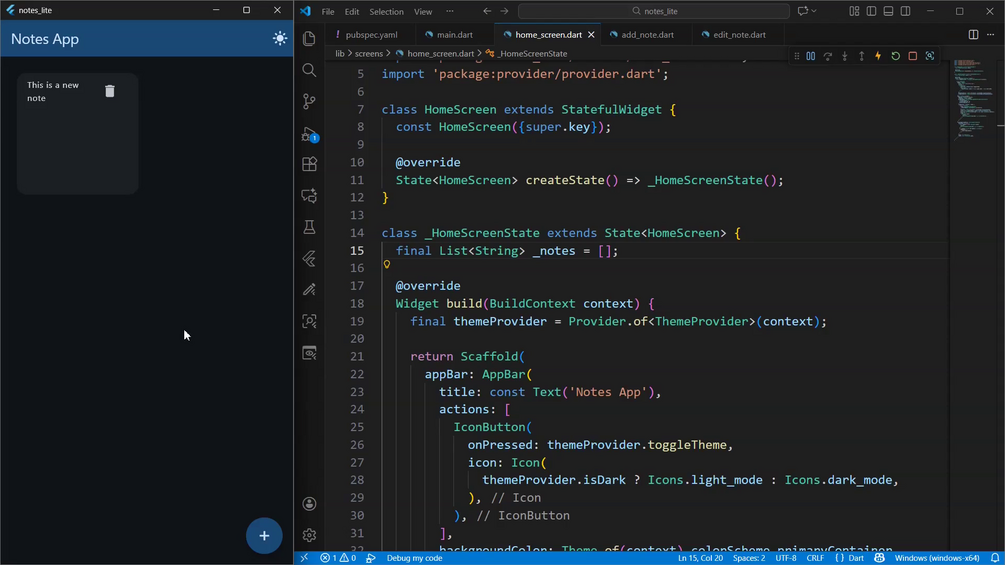
Task: Open the Flutter sidebar view
Action: [309, 258]
